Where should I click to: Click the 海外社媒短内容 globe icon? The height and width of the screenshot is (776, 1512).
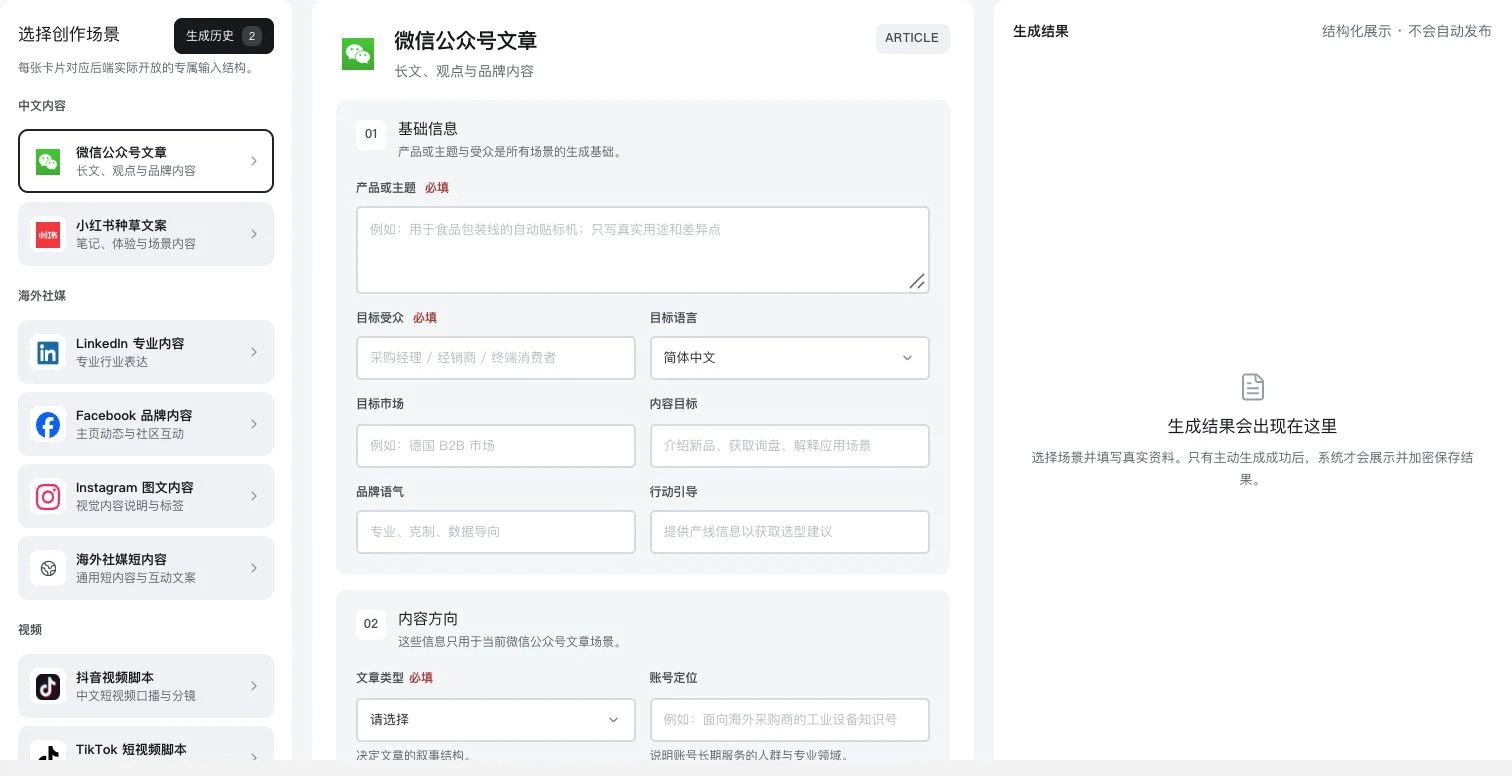[x=48, y=568]
